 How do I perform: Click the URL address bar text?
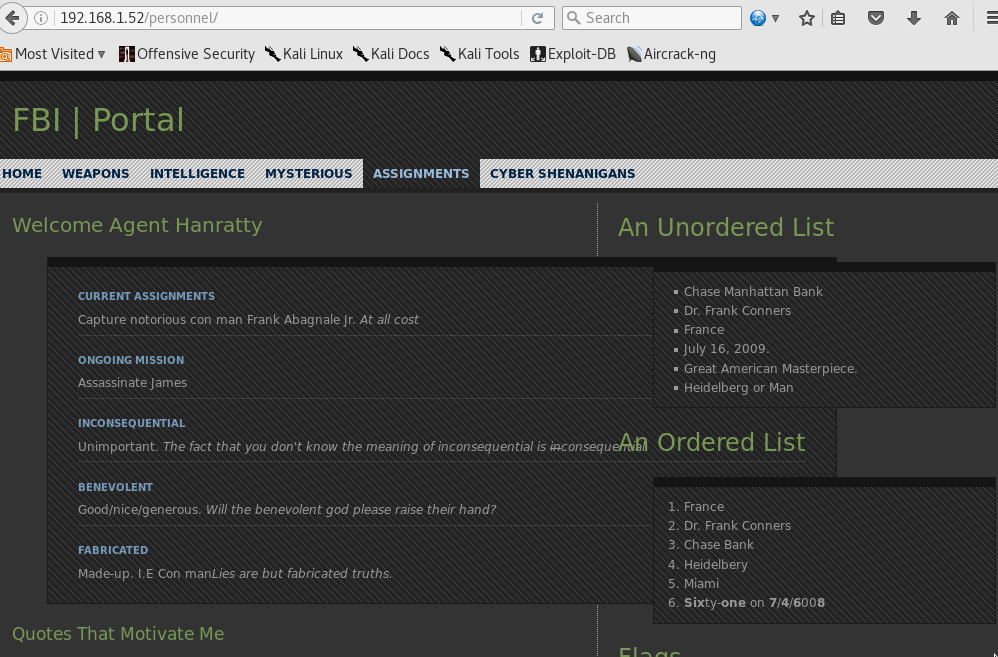[x=280, y=18]
